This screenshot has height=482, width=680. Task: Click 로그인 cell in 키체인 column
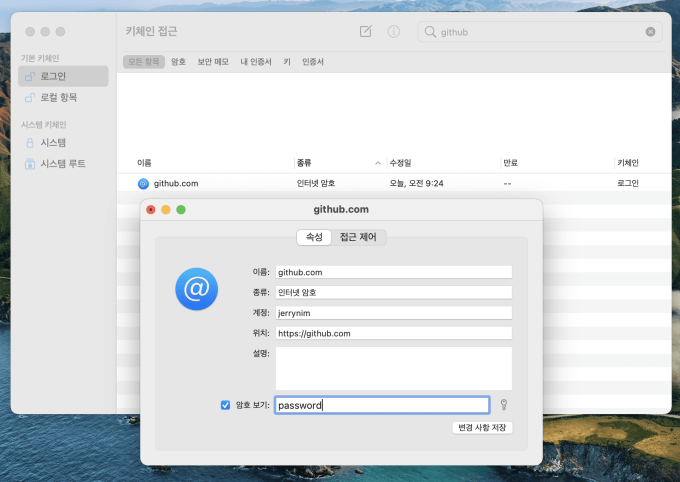(628, 183)
